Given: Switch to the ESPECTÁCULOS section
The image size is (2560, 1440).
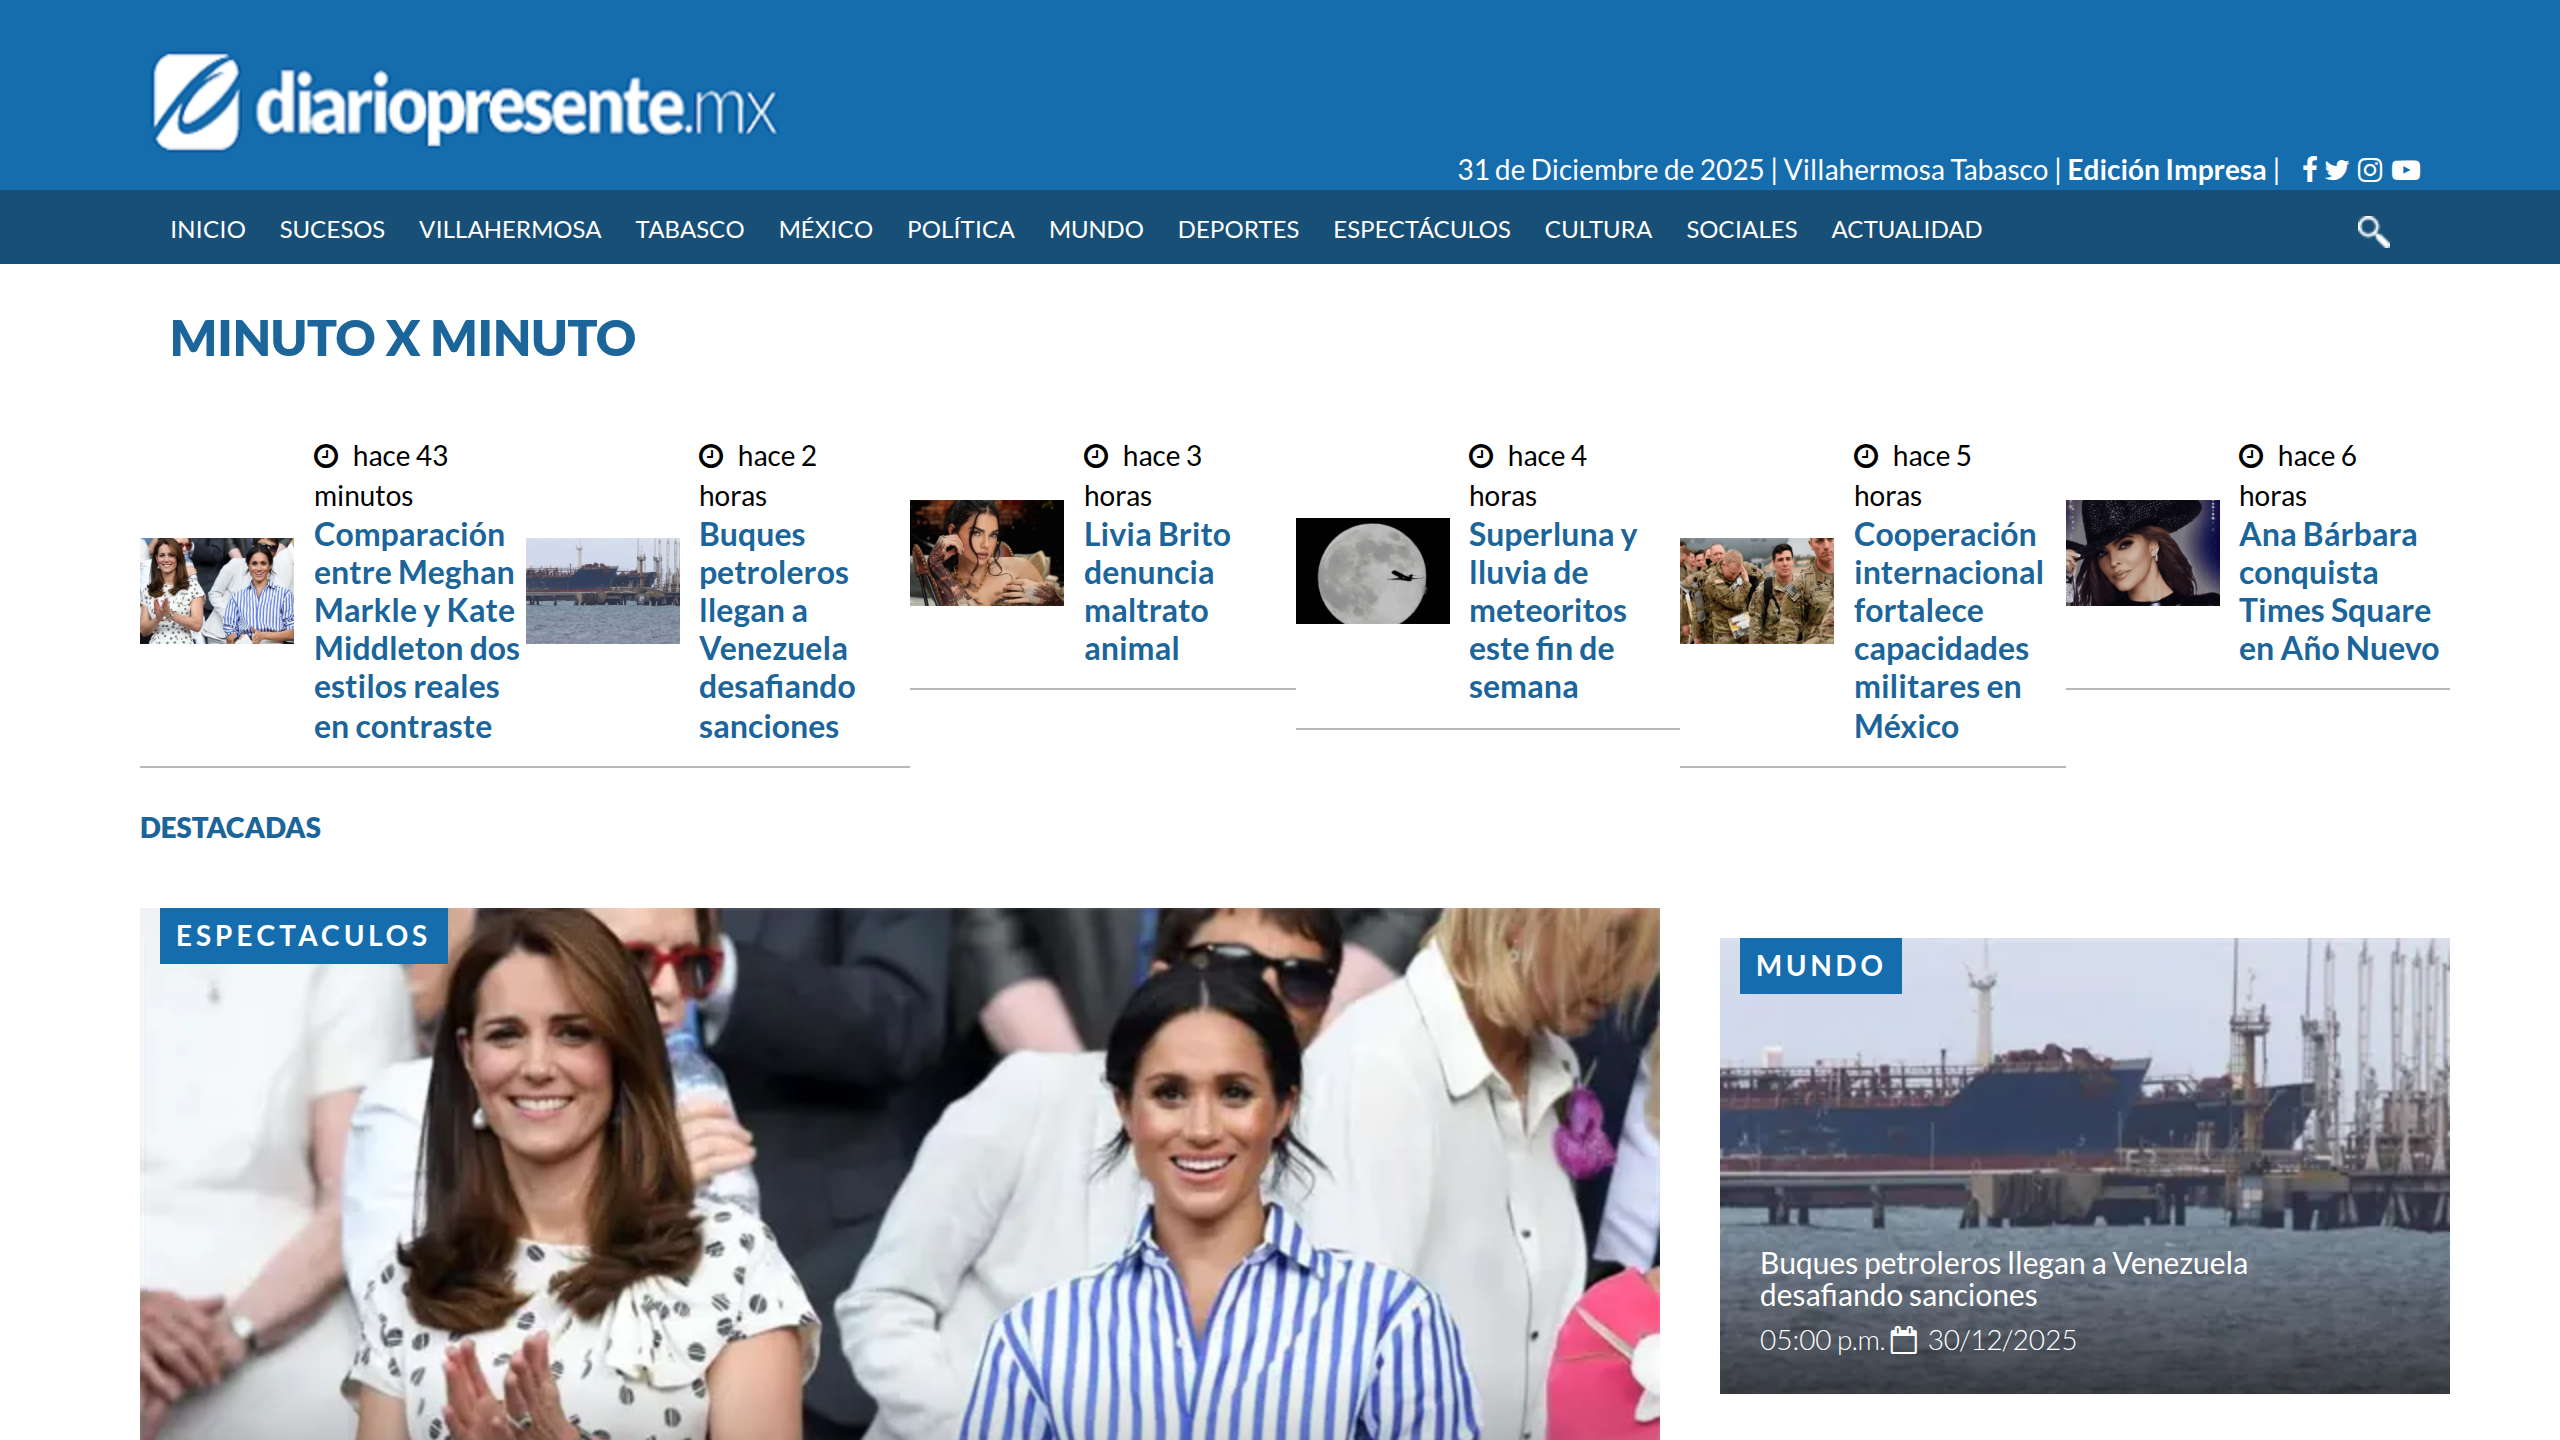Looking at the screenshot, I should point(1421,229).
